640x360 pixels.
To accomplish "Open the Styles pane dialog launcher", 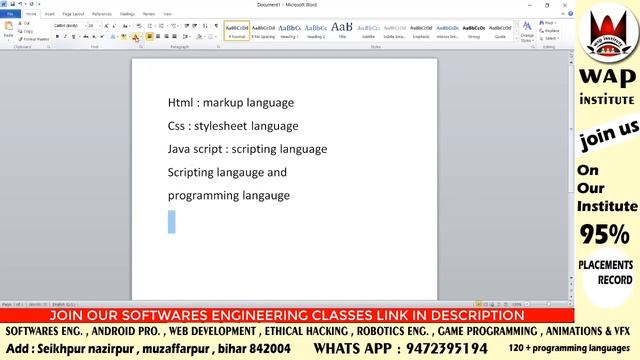I will coord(533,47).
